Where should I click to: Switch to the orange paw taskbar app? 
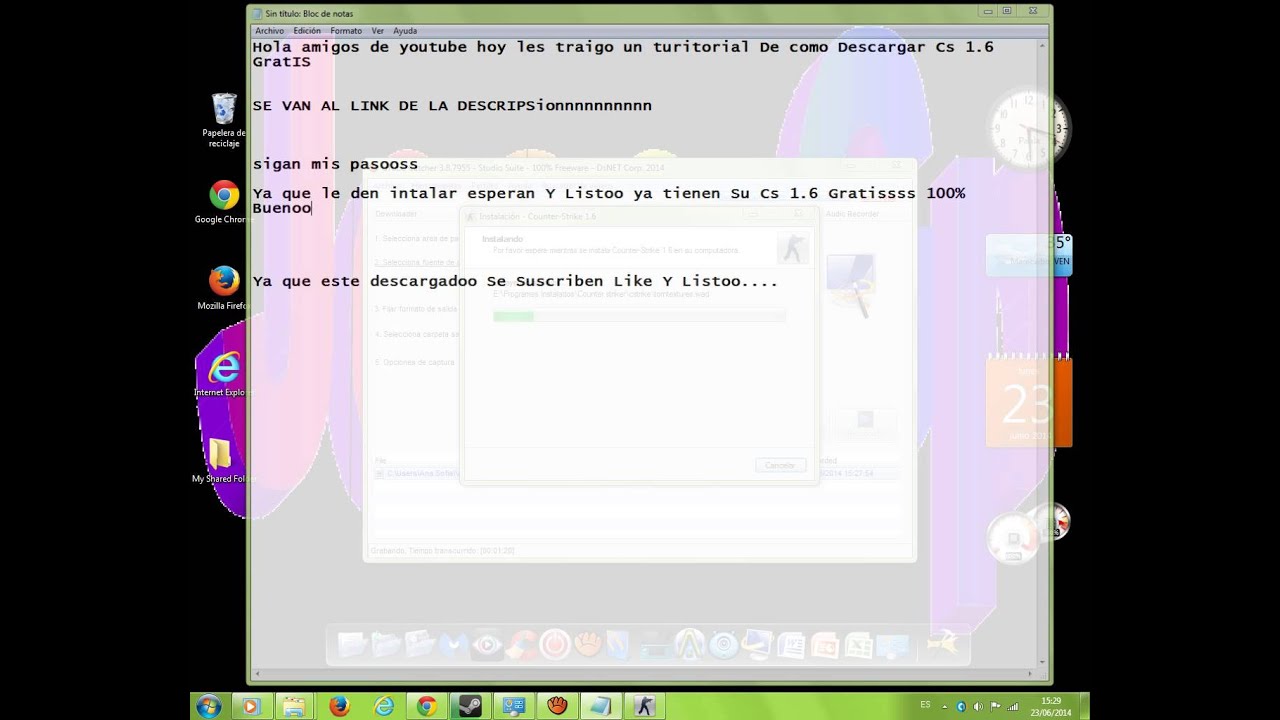pyautogui.click(x=557, y=706)
